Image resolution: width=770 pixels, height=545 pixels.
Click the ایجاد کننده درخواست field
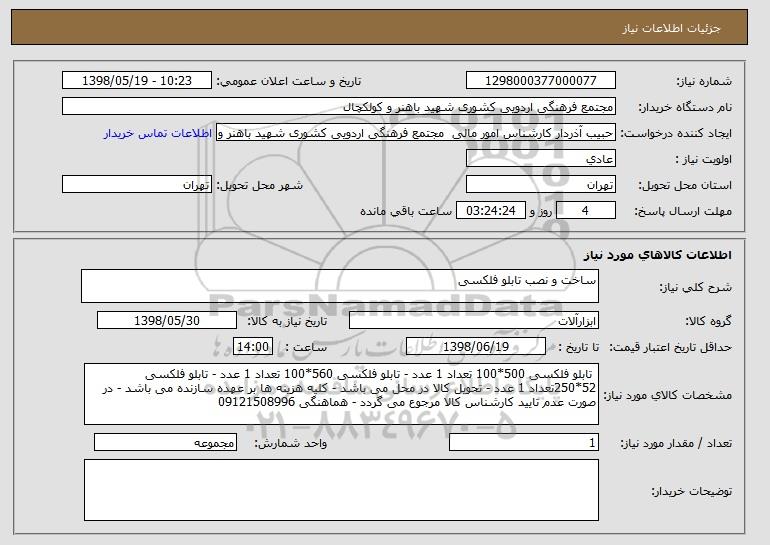416,133
